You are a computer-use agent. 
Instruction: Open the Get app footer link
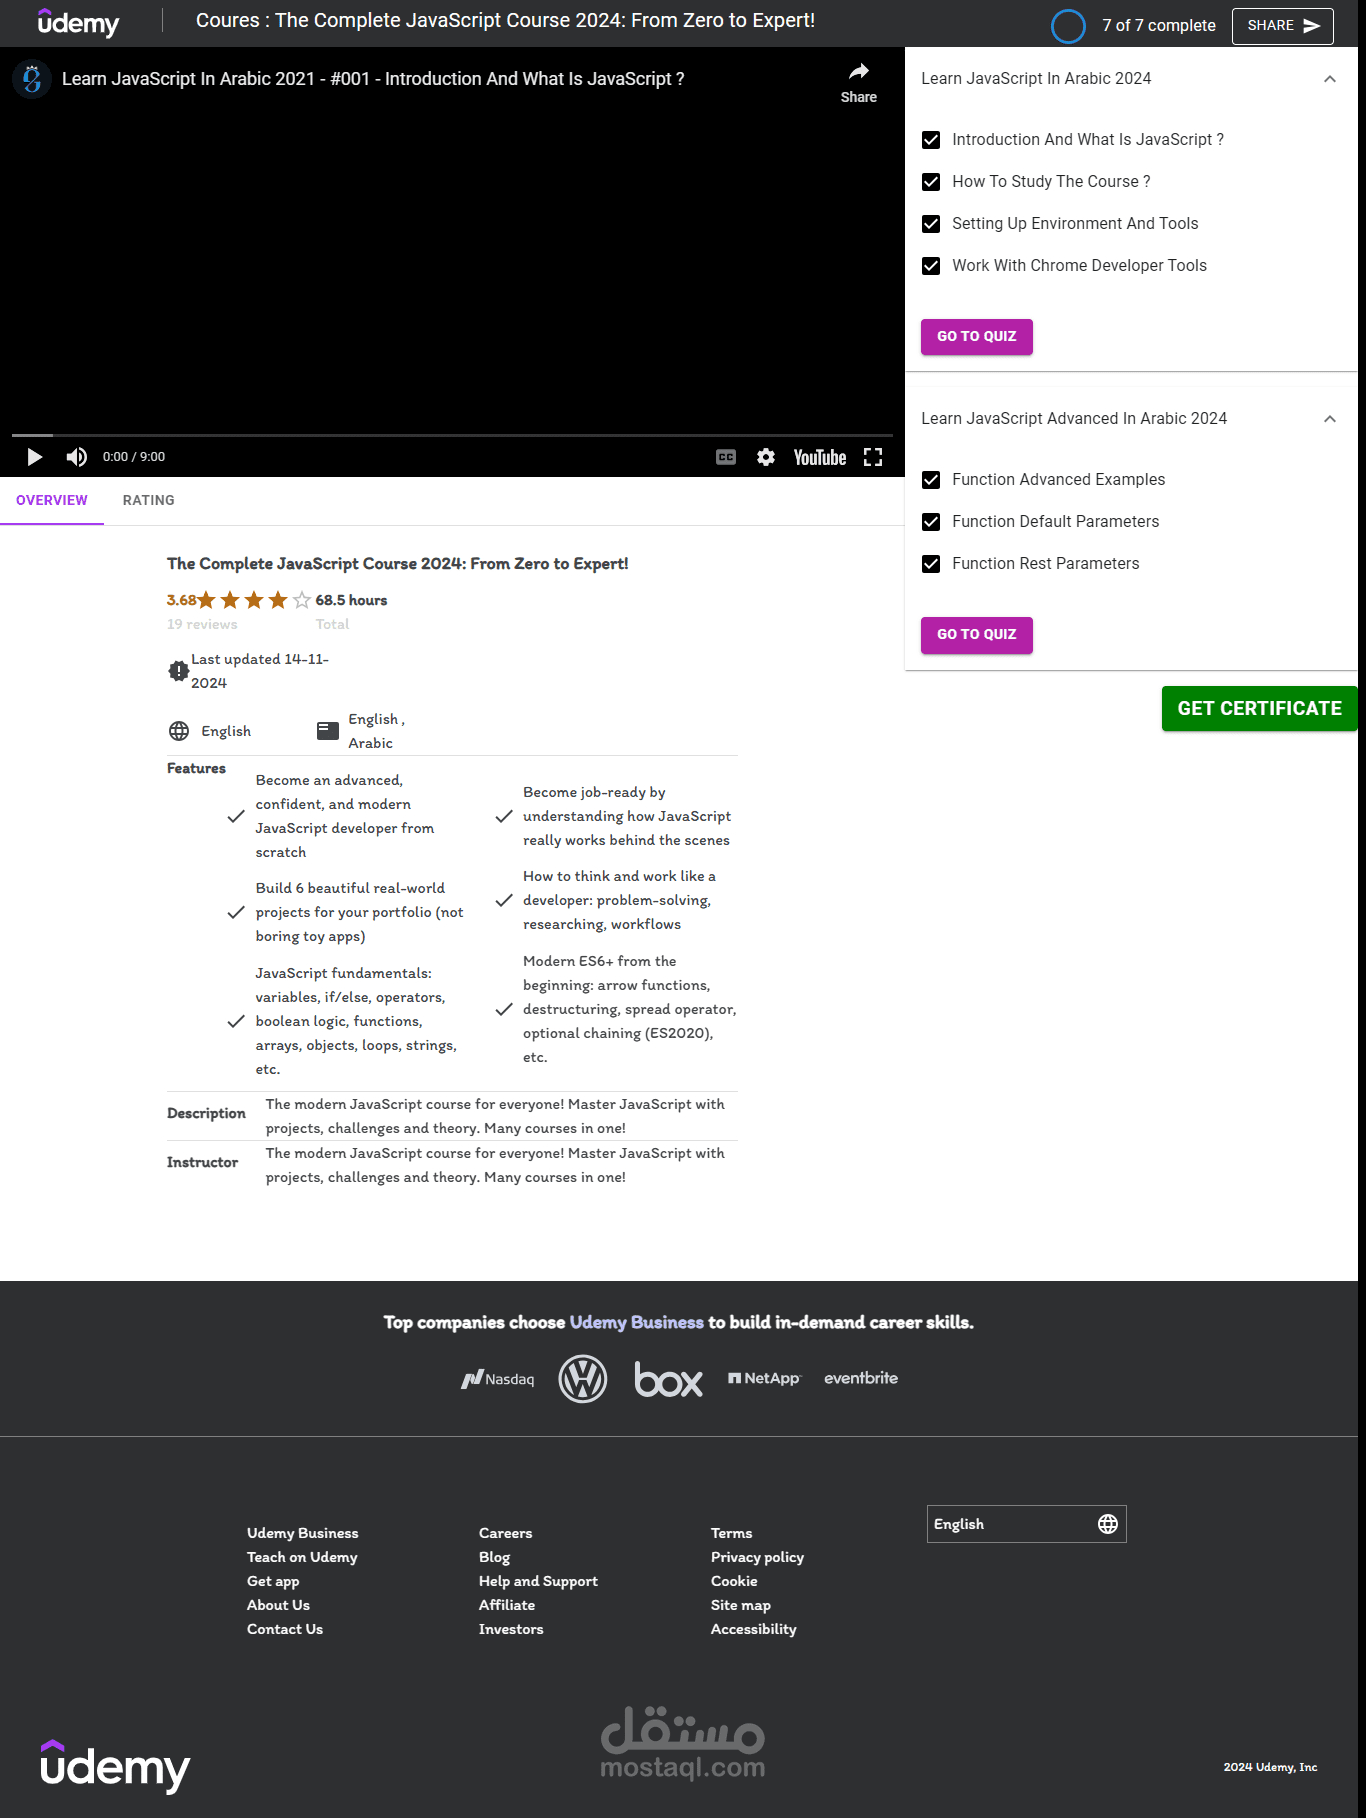(x=273, y=1581)
